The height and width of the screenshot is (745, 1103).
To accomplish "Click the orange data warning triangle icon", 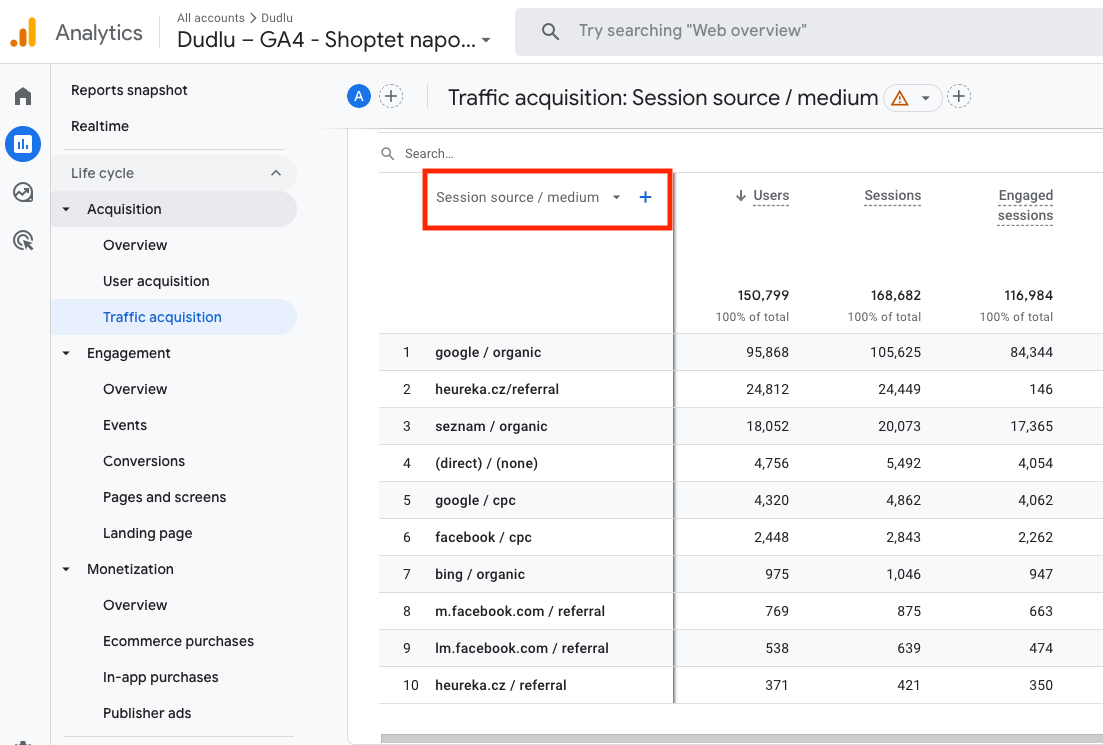I will [x=899, y=98].
